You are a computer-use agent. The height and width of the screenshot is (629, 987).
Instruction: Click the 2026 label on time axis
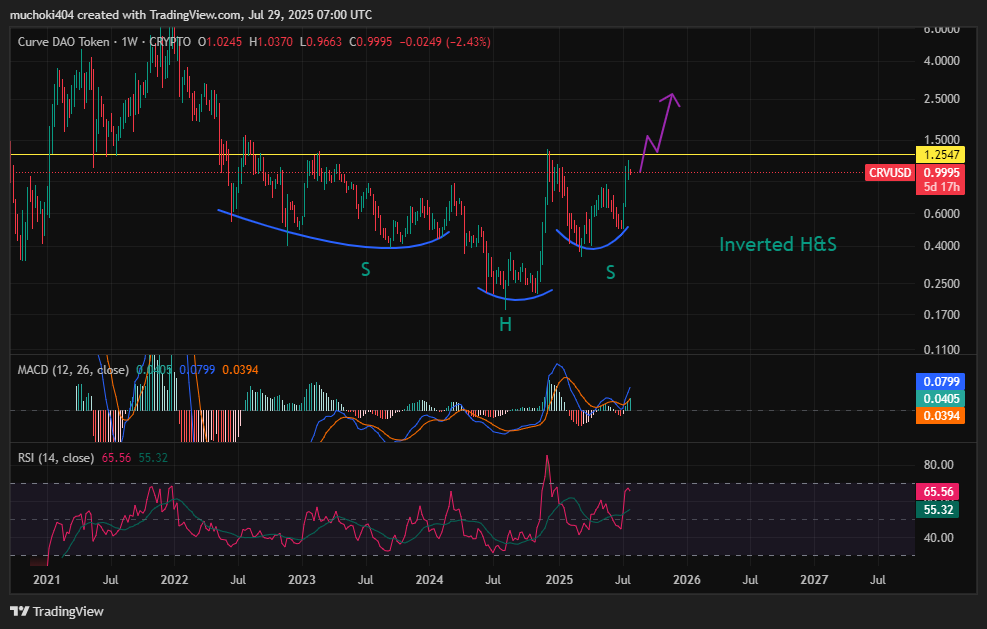(x=686, y=579)
